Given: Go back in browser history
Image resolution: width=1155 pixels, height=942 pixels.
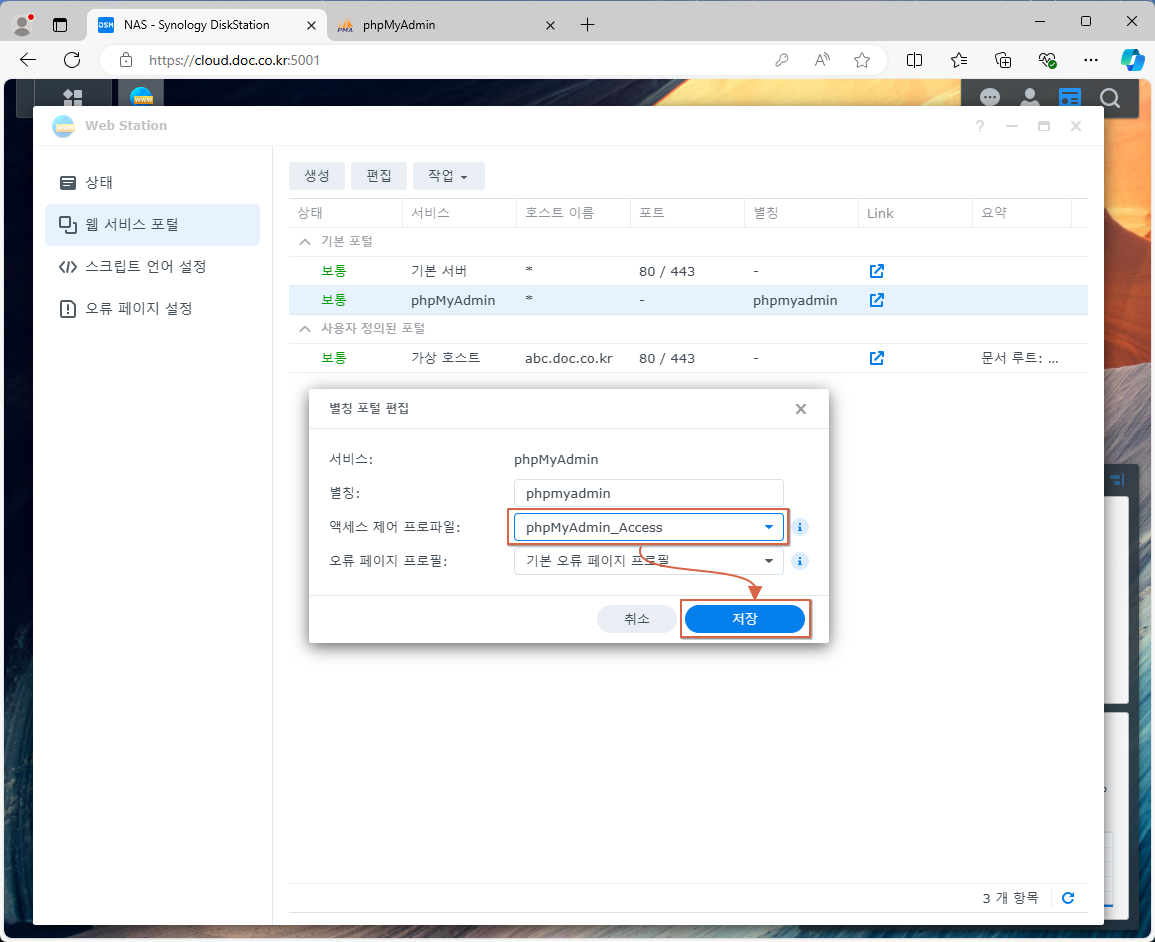Looking at the screenshot, I should click(x=28, y=60).
